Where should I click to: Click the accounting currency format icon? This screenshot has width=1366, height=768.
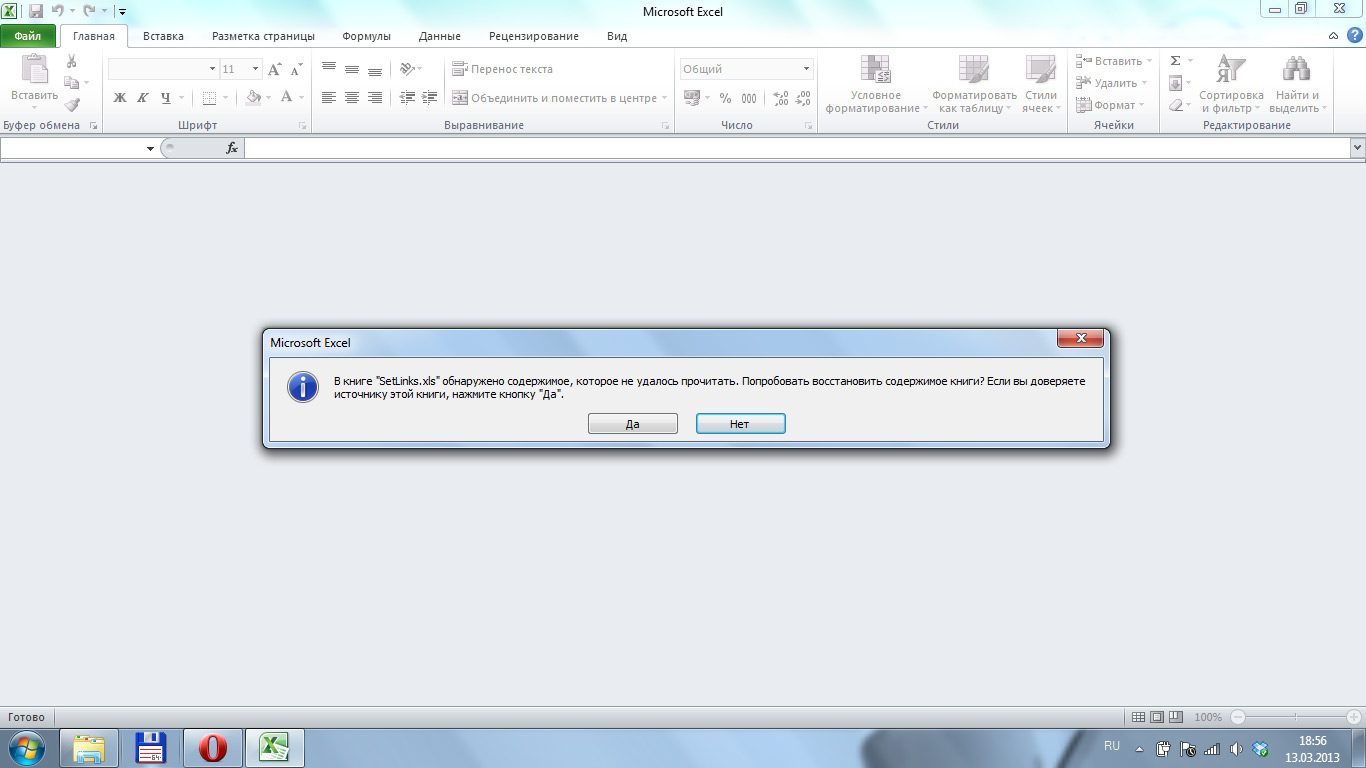pos(692,98)
